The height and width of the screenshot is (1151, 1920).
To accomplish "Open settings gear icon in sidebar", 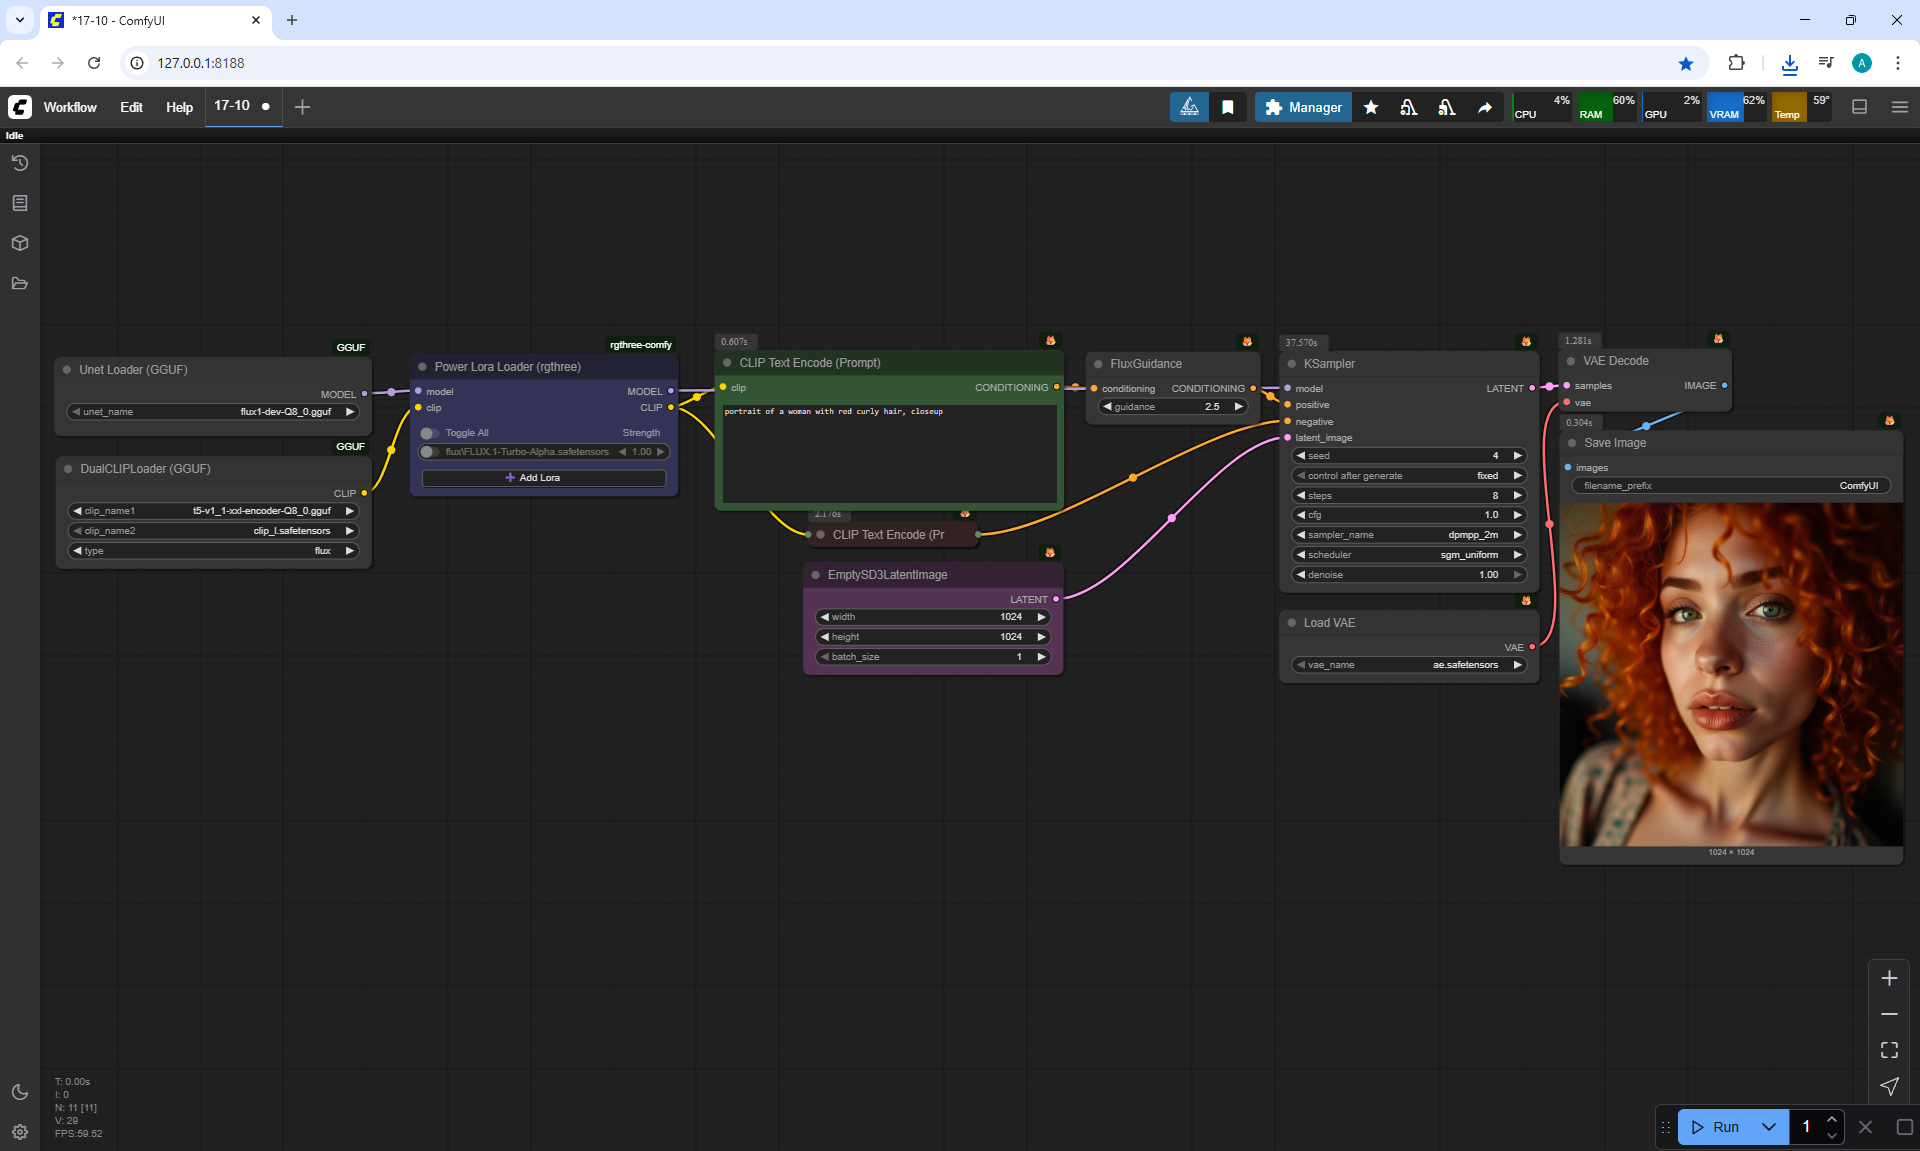I will [20, 1132].
